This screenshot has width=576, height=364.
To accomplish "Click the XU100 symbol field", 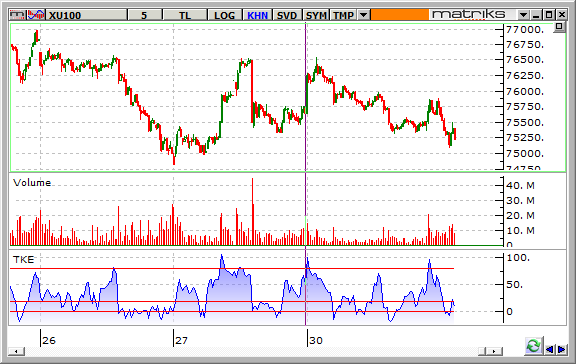I will coord(86,15).
